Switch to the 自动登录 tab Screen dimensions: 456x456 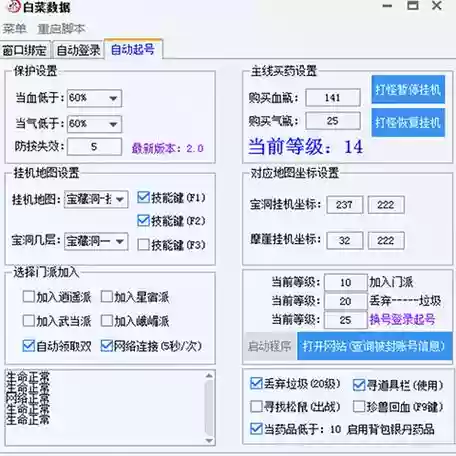click(x=78, y=50)
